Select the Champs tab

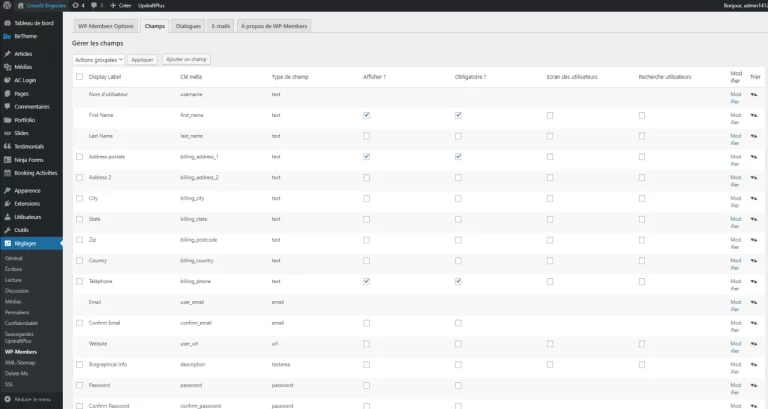[155, 26]
